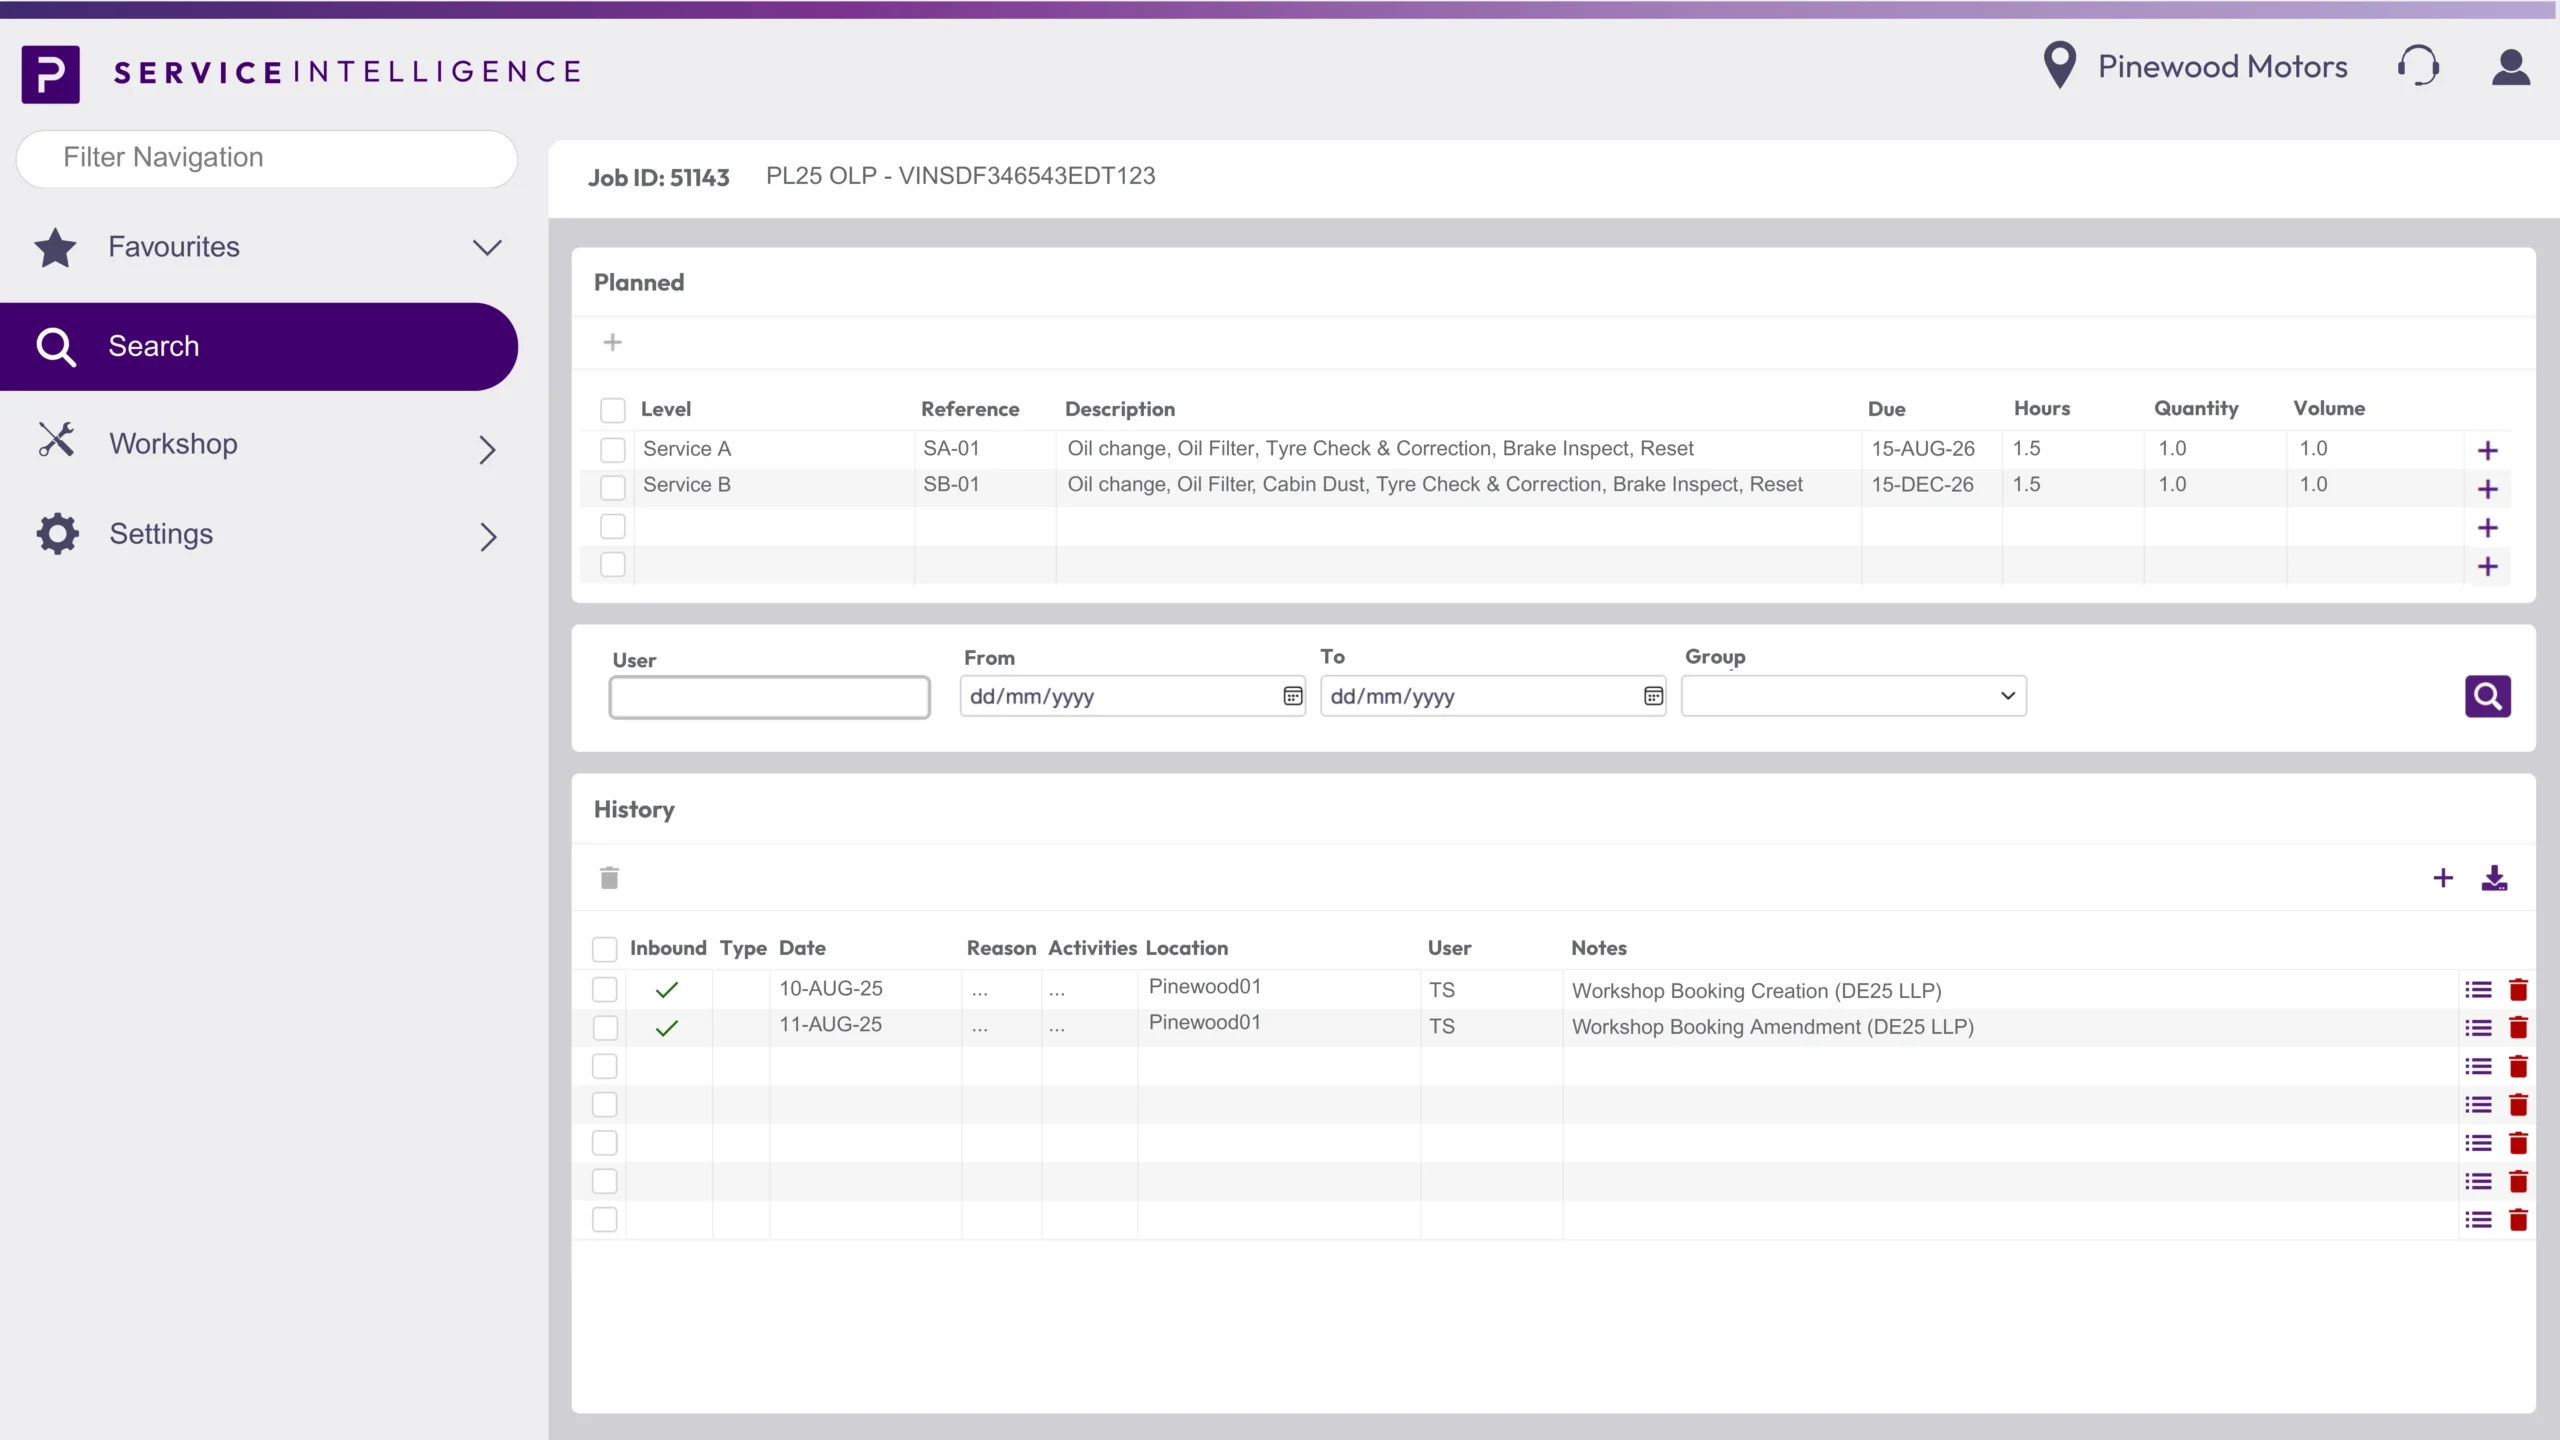
Task: Click the Due column header
Action: (1886, 409)
